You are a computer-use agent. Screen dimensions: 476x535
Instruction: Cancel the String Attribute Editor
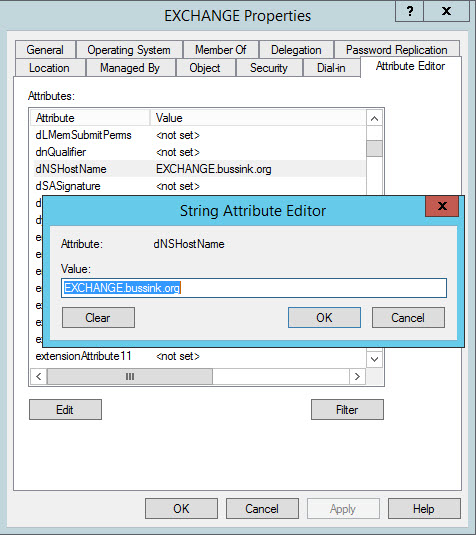click(408, 318)
